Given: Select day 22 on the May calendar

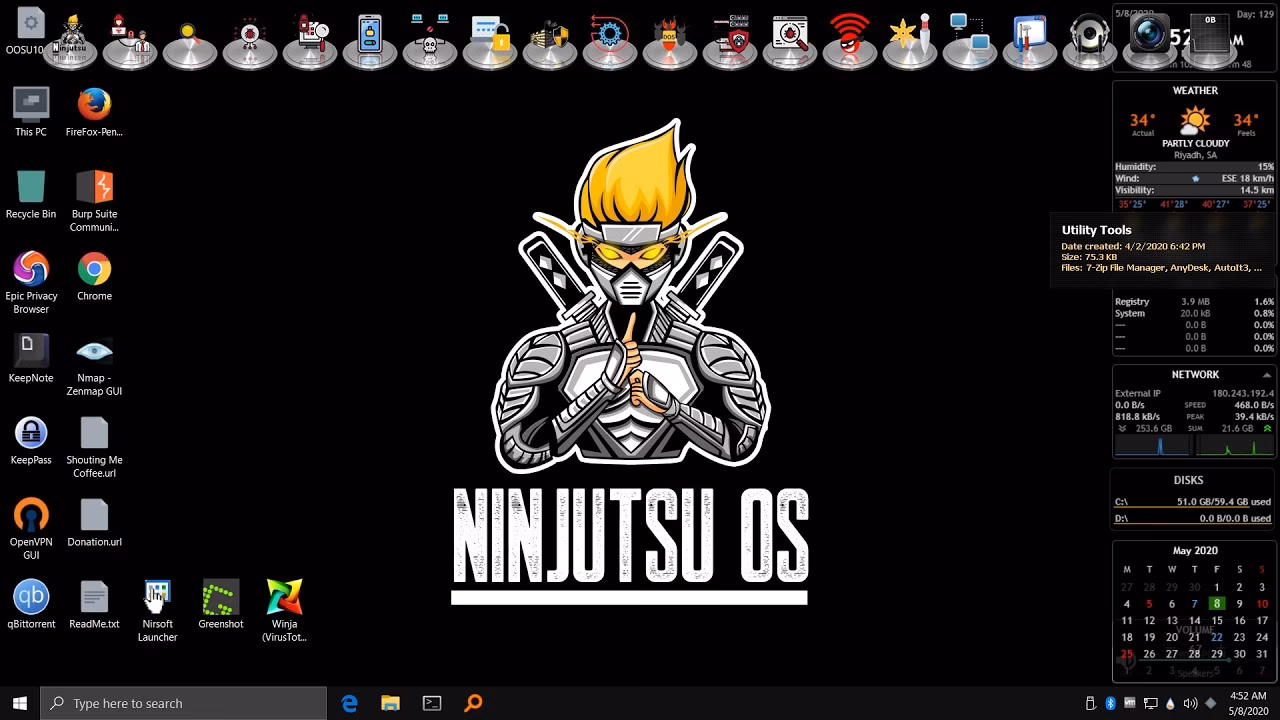Looking at the screenshot, I should [1217, 636].
